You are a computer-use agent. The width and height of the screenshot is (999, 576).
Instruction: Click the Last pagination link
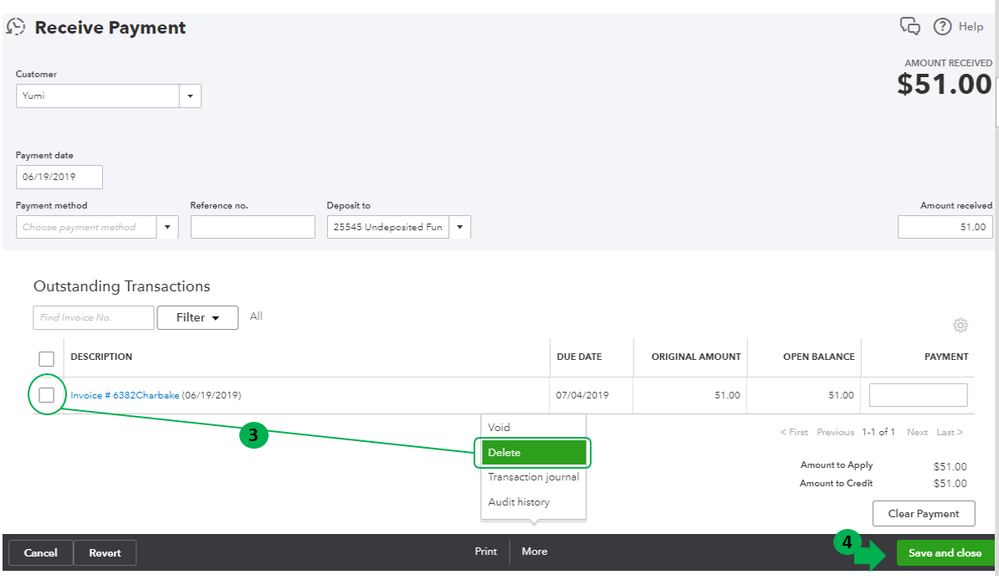[949, 432]
